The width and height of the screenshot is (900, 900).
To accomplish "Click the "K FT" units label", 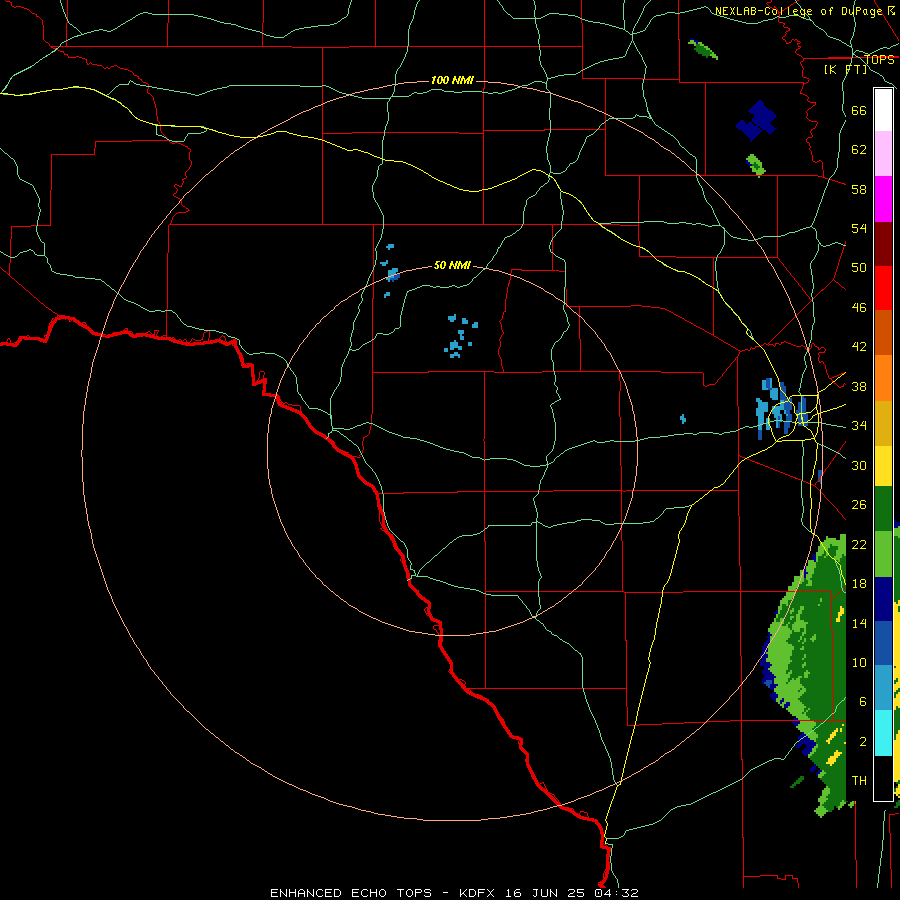I will [x=845, y=69].
